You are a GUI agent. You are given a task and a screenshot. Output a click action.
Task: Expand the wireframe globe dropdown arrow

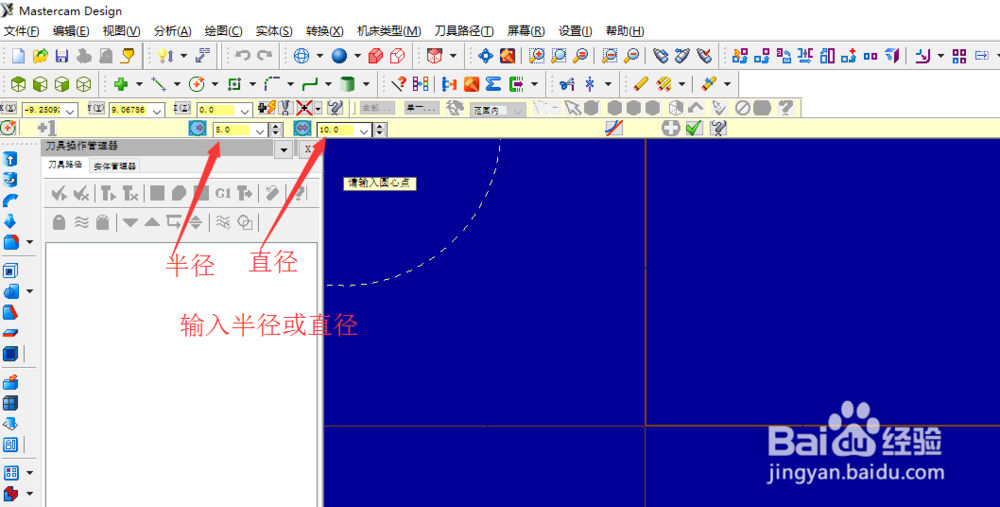320,56
